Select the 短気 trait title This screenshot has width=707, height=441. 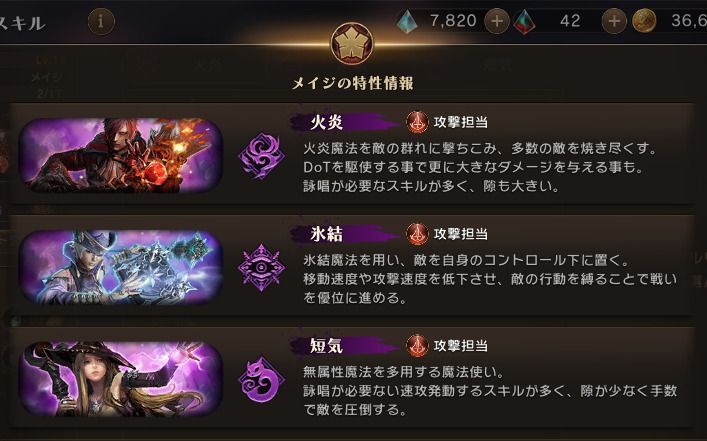click(x=326, y=346)
